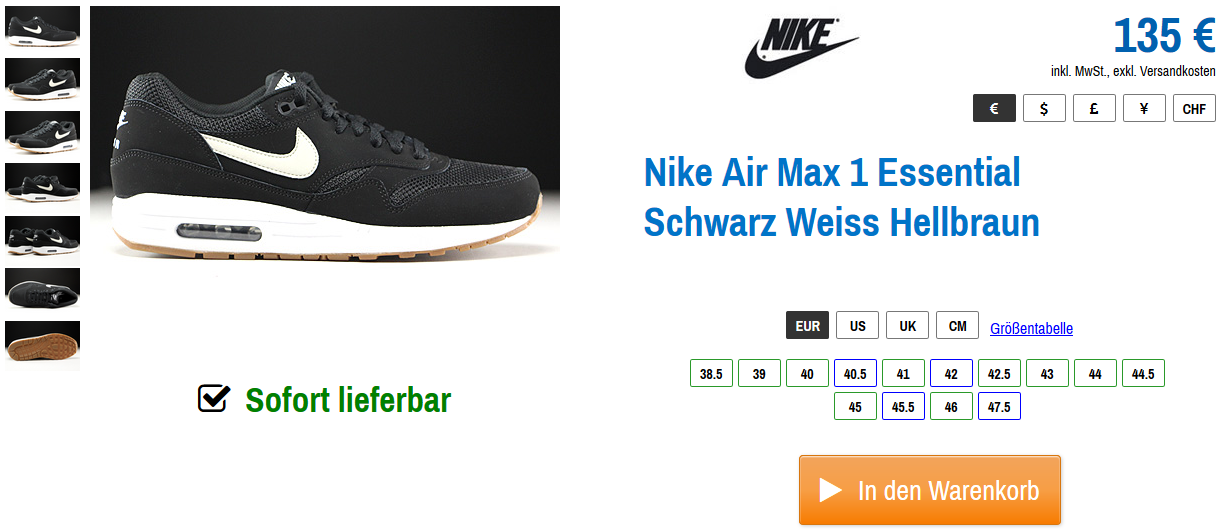Select the EUR size system

807,325
